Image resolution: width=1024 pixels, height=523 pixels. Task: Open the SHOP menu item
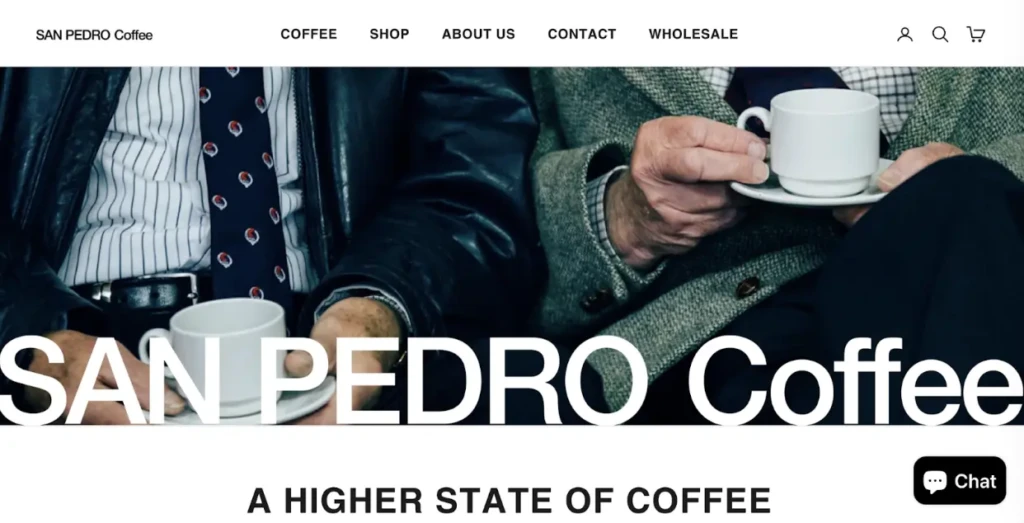click(x=389, y=34)
